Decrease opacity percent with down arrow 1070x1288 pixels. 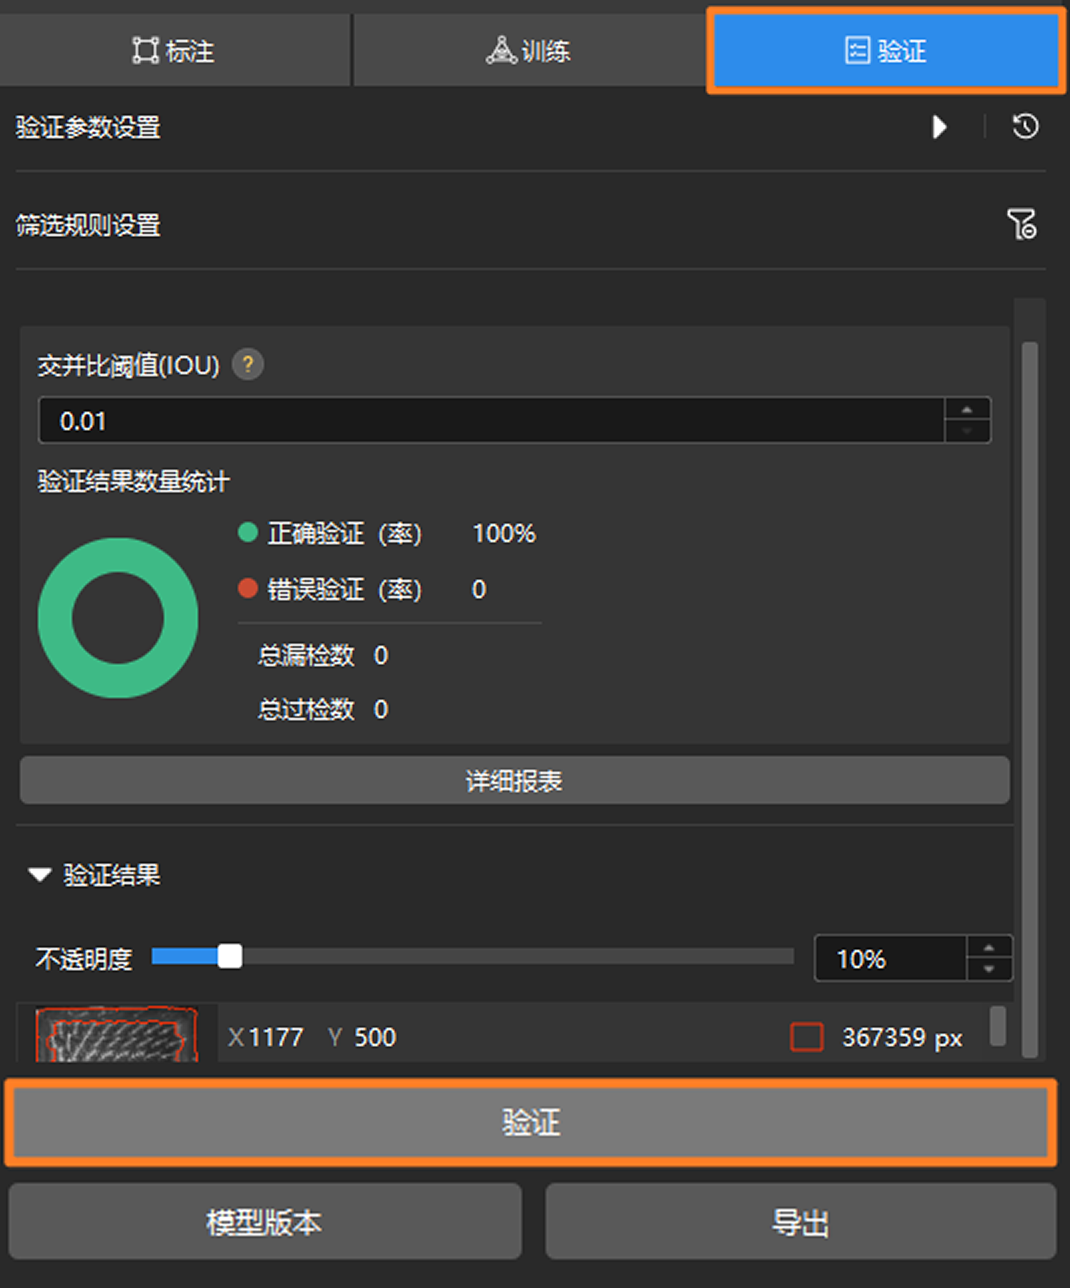pyautogui.click(x=989, y=970)
